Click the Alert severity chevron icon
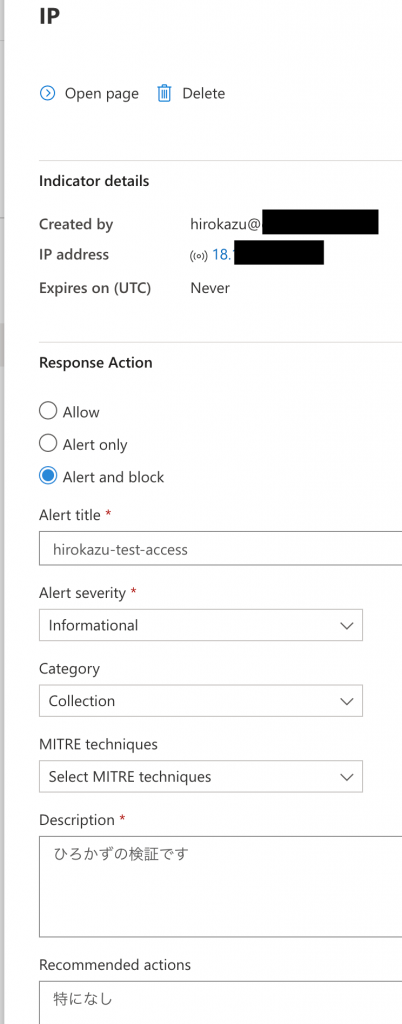This screenshot has height=1024, width=402. coord(347,626)
